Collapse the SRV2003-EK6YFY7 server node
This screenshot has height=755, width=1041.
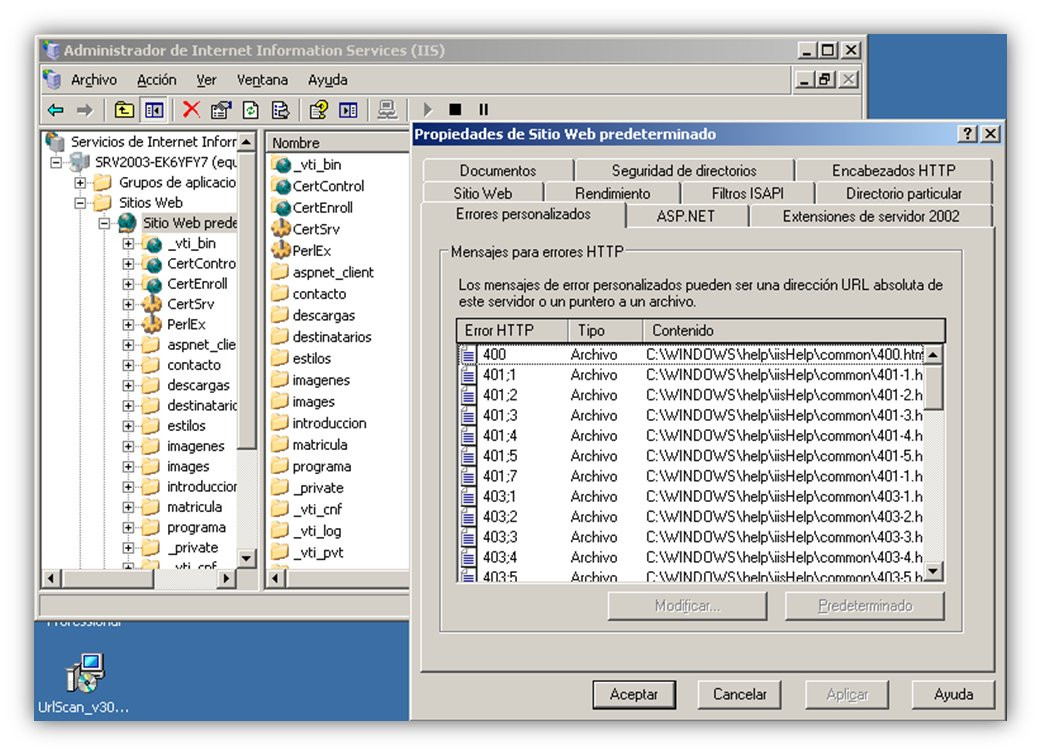point(56,162)
